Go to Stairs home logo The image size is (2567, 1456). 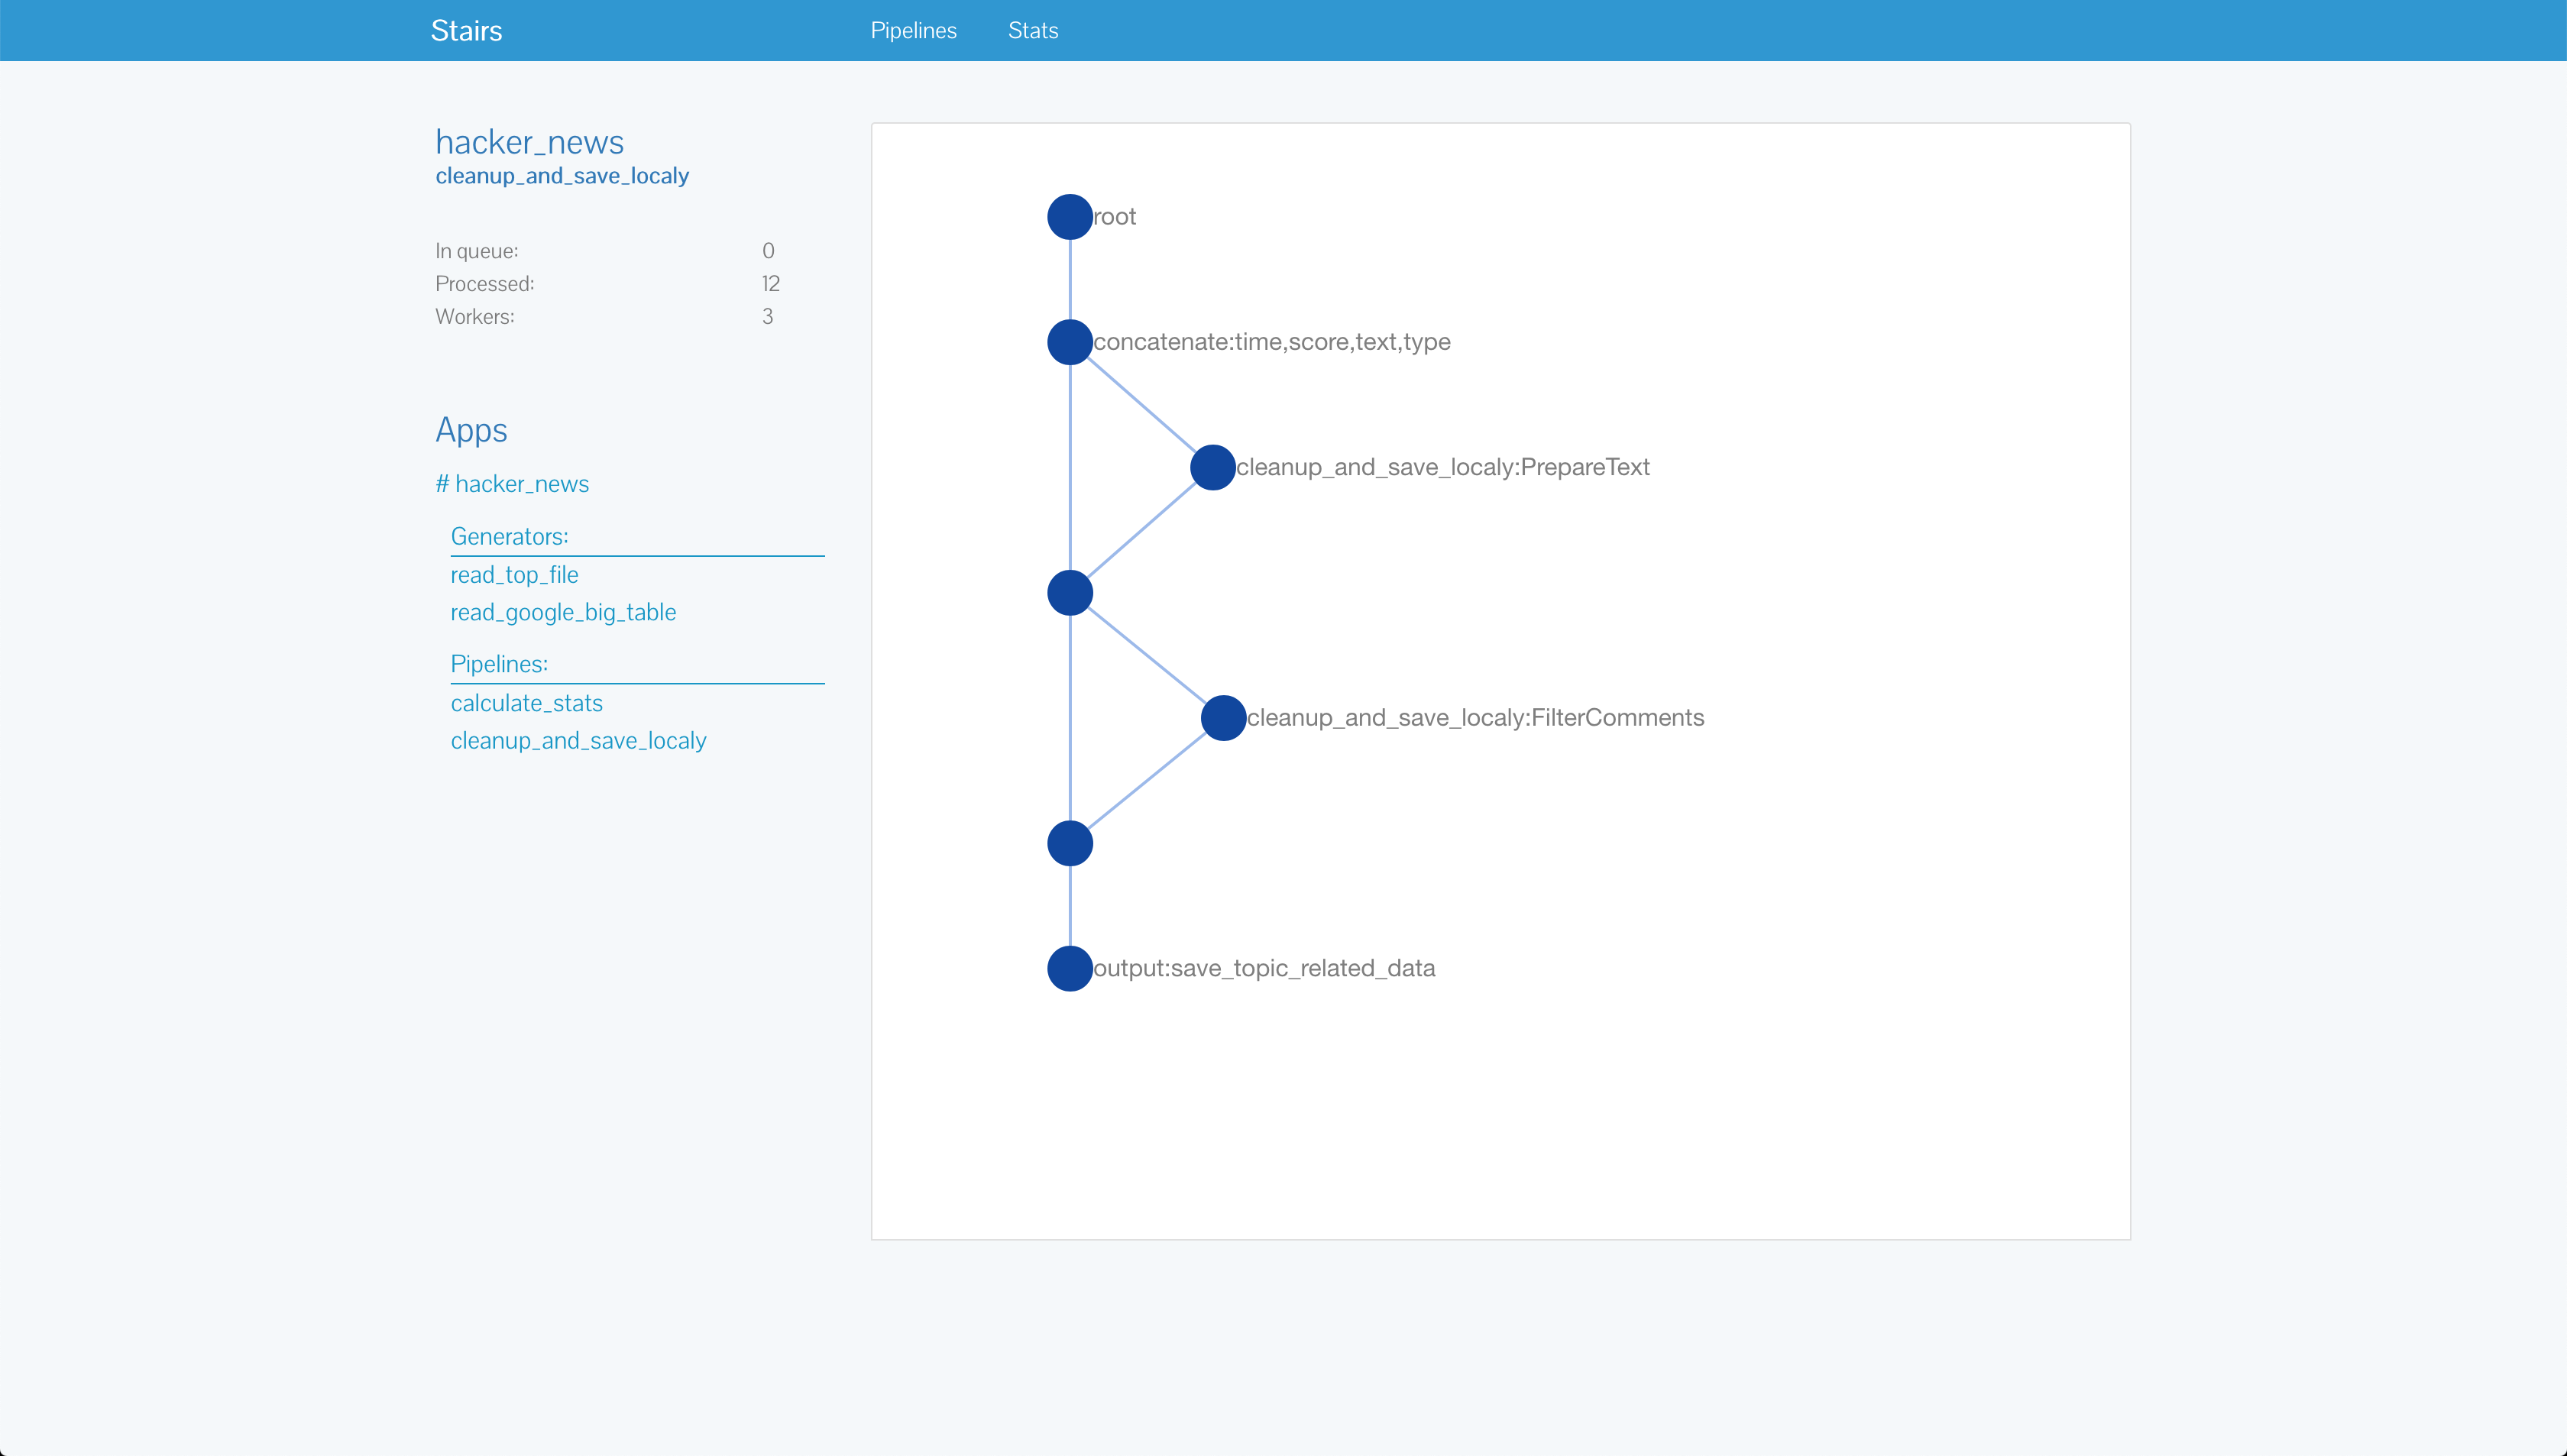tap(466, 31)
